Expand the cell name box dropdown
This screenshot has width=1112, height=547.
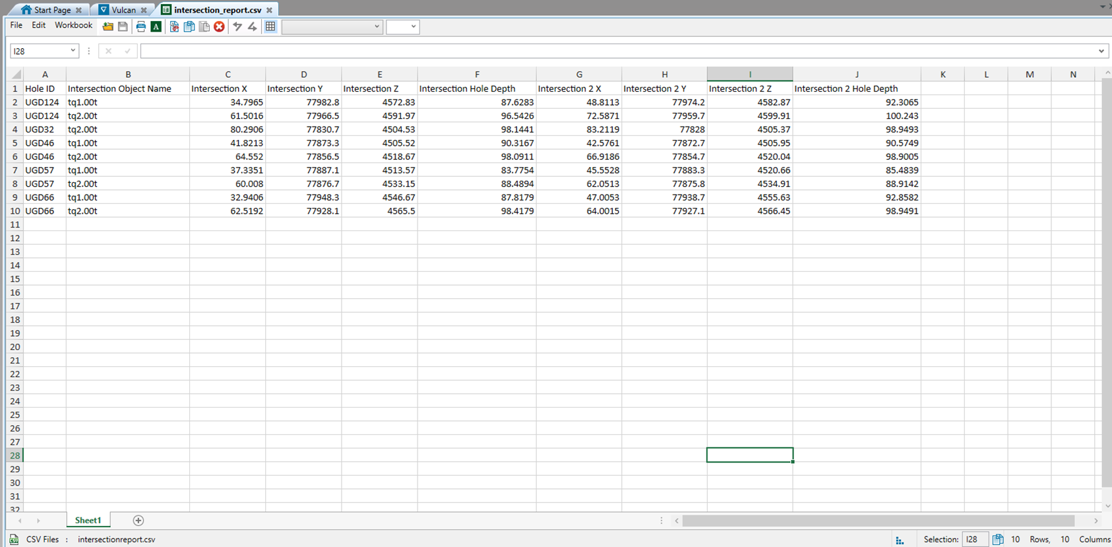[73, 51]
